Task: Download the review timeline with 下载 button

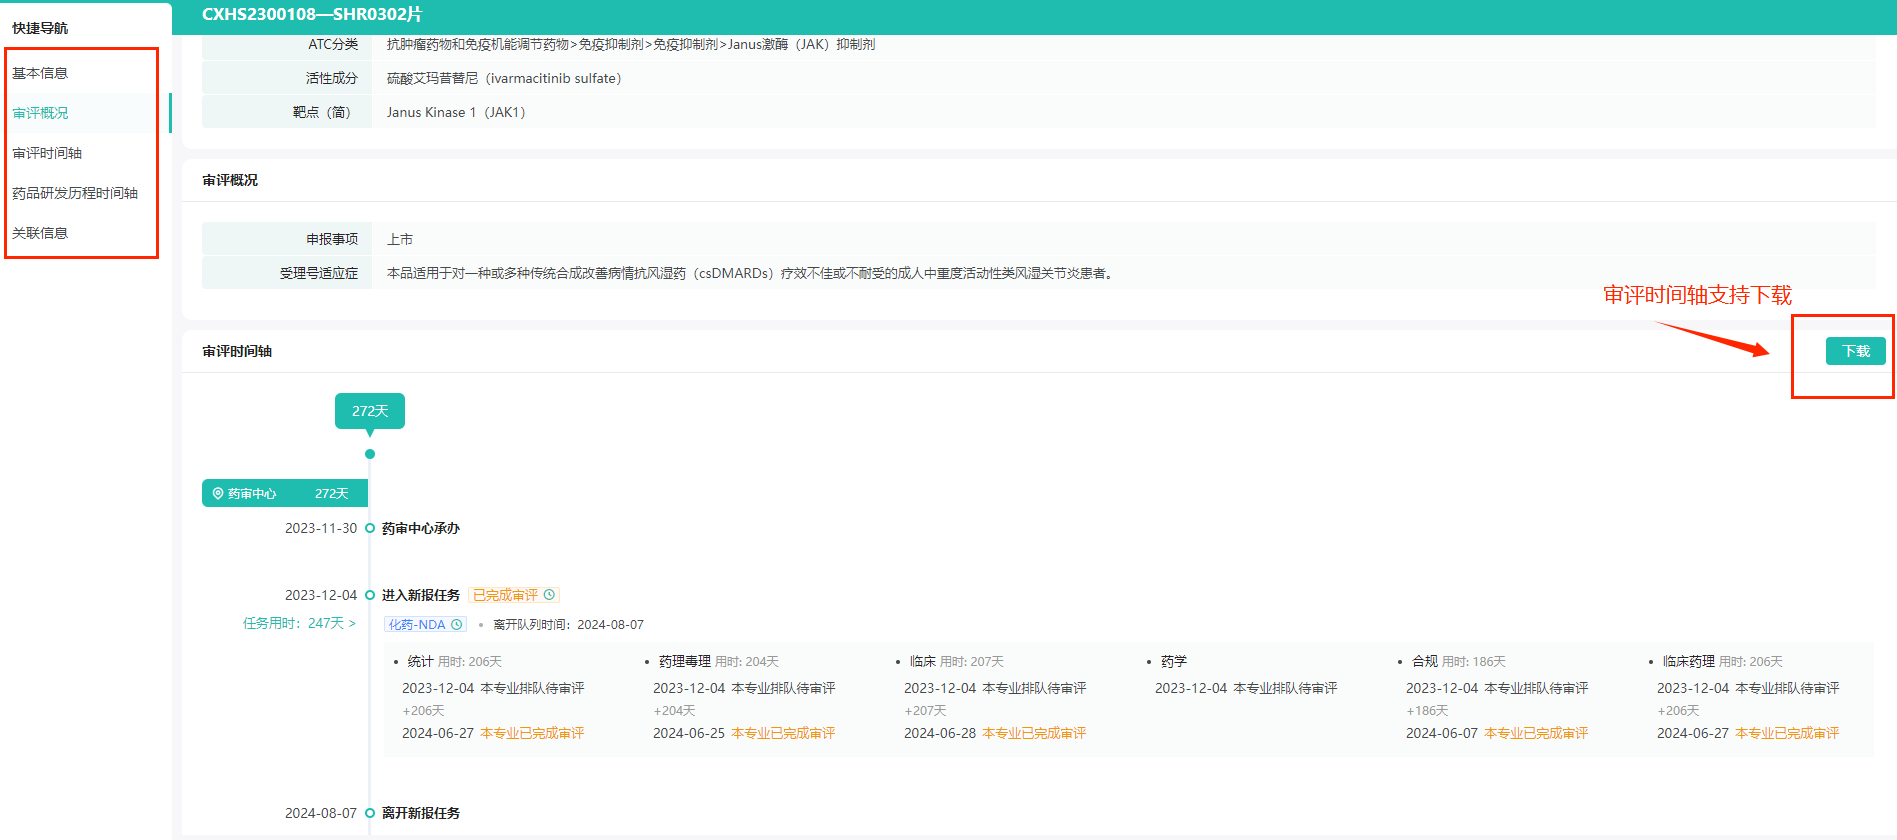Action: click(x=1855, y=351)
